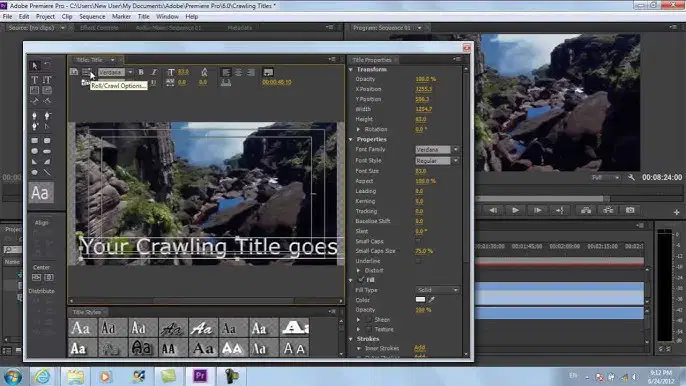
Task: Click the white fill Color swatch
Action: tap(420, 300)
